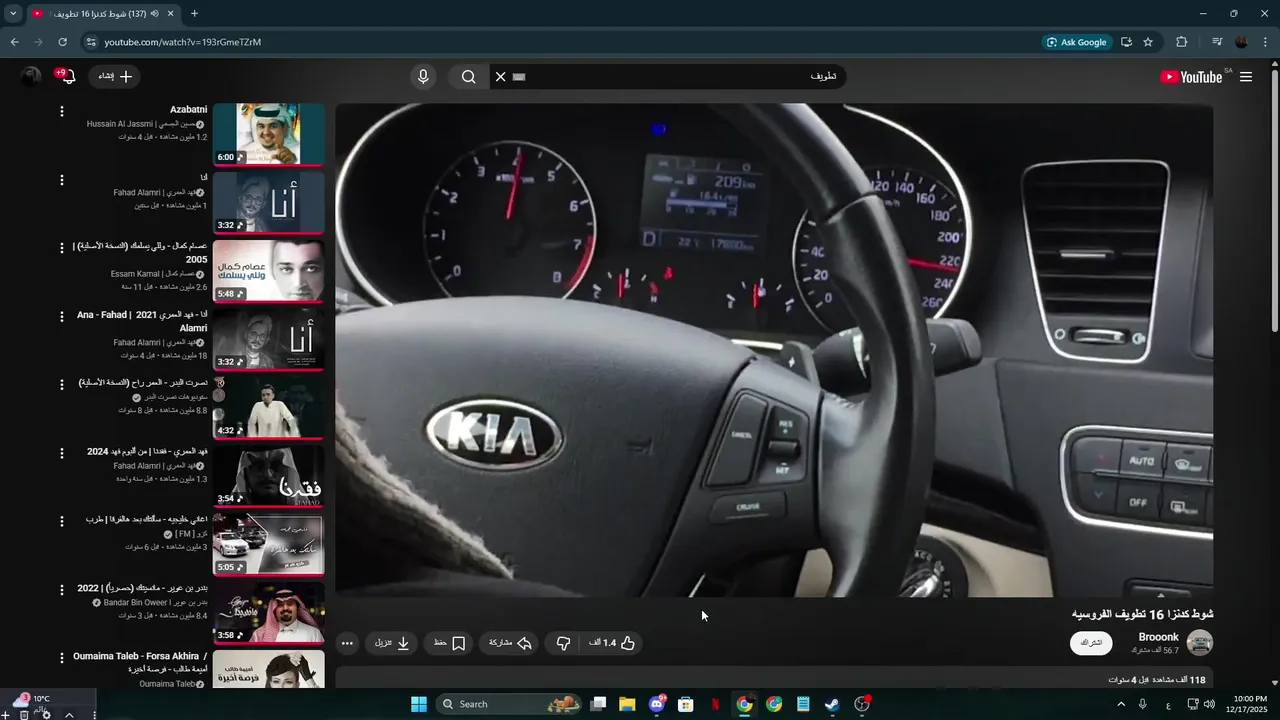Save the video to a playlist

450,643
